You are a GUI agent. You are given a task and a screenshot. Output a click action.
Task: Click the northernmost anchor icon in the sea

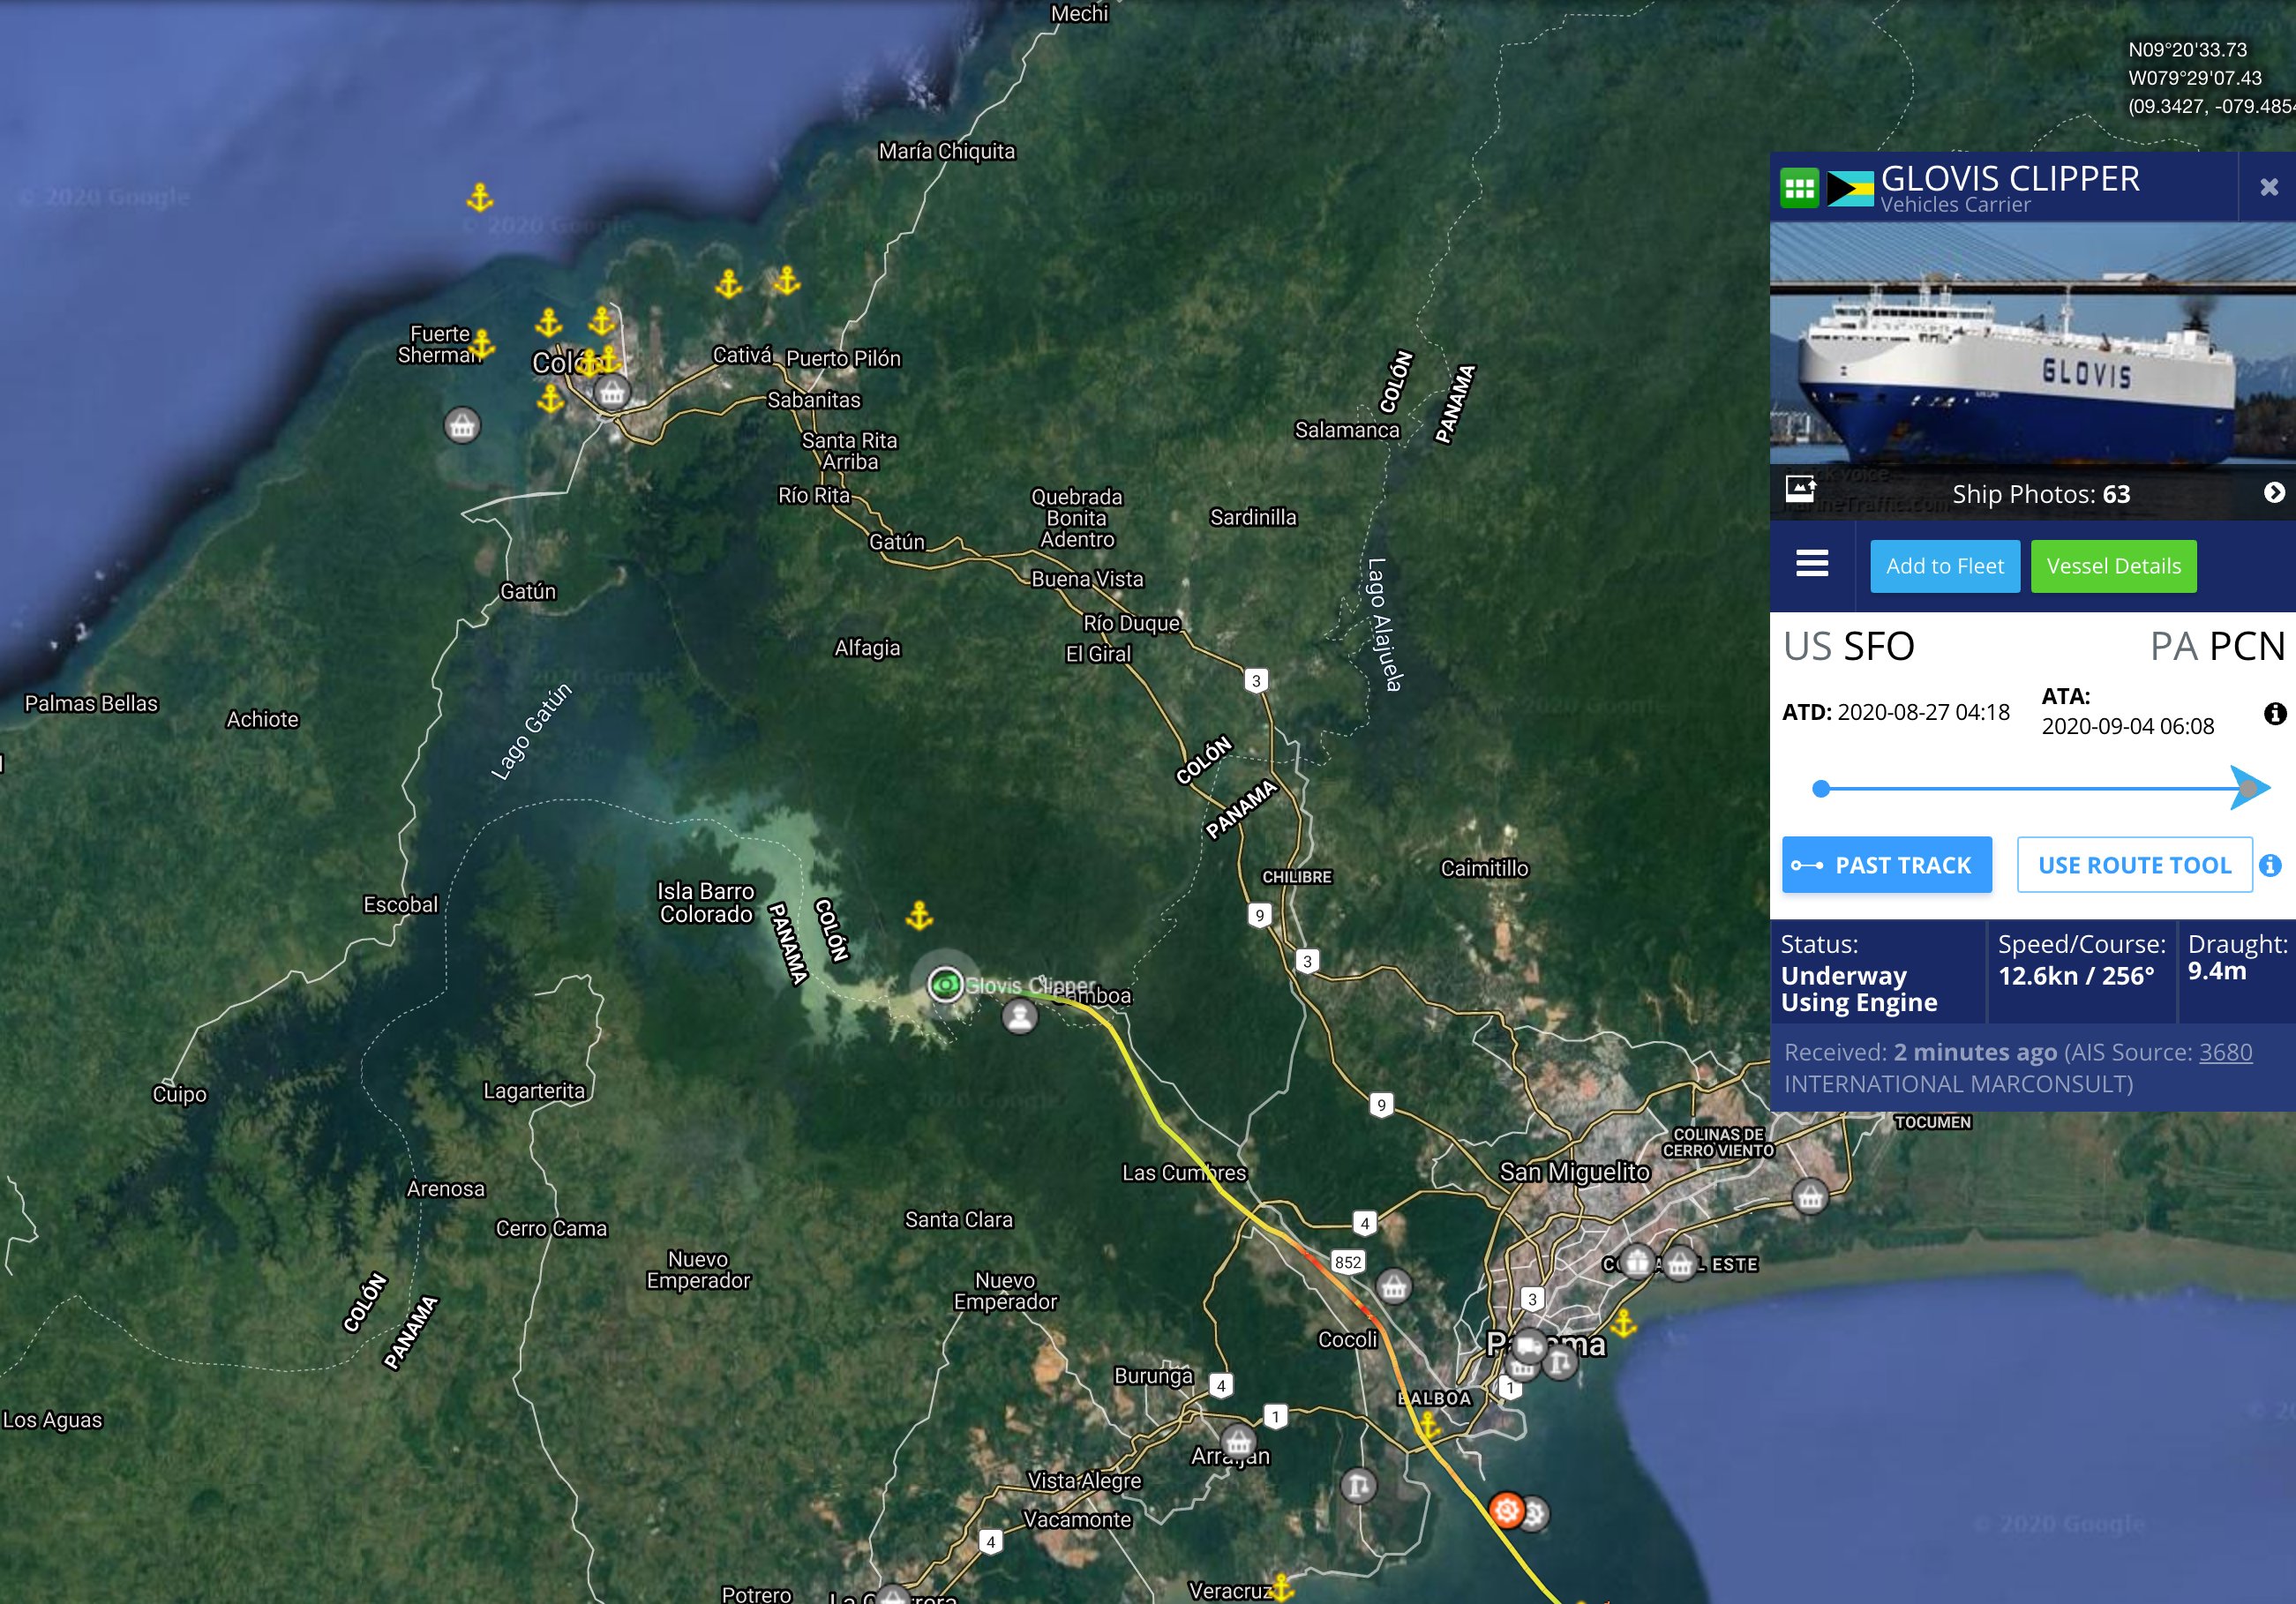click(x=480, y=198)
